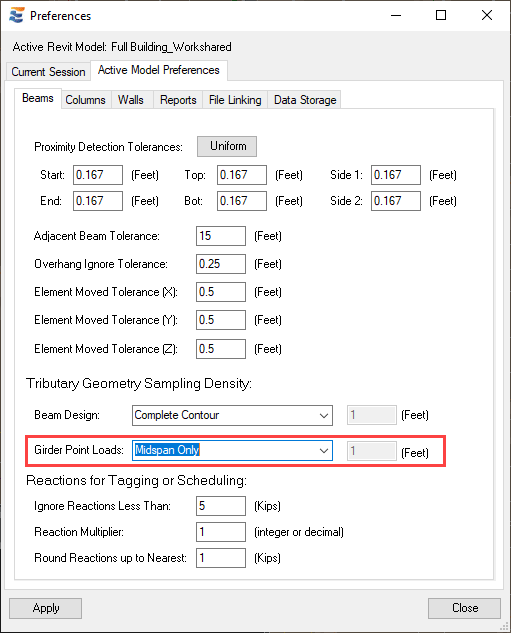Focus the Reaction Multiplier input

pyautogui.click(x=221, y=532)
